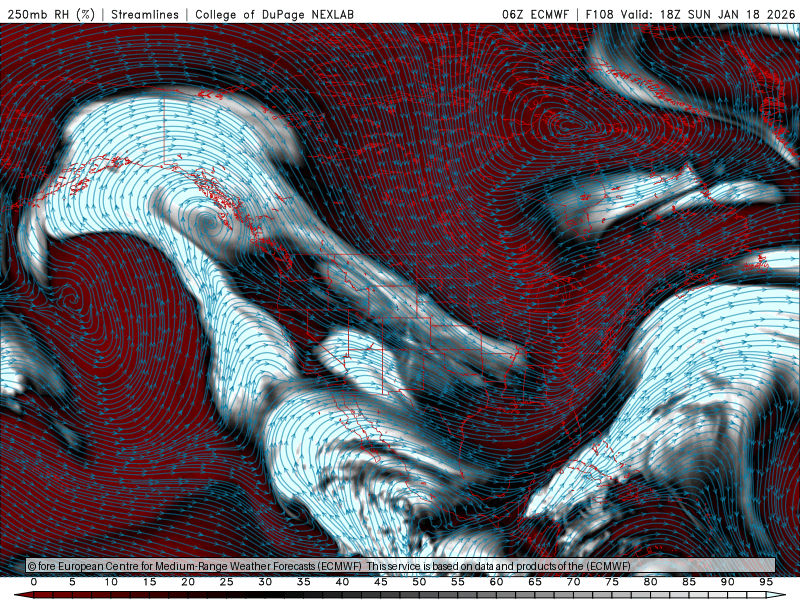Click the '70' tick label on the color scale

(x=573, y=582)
